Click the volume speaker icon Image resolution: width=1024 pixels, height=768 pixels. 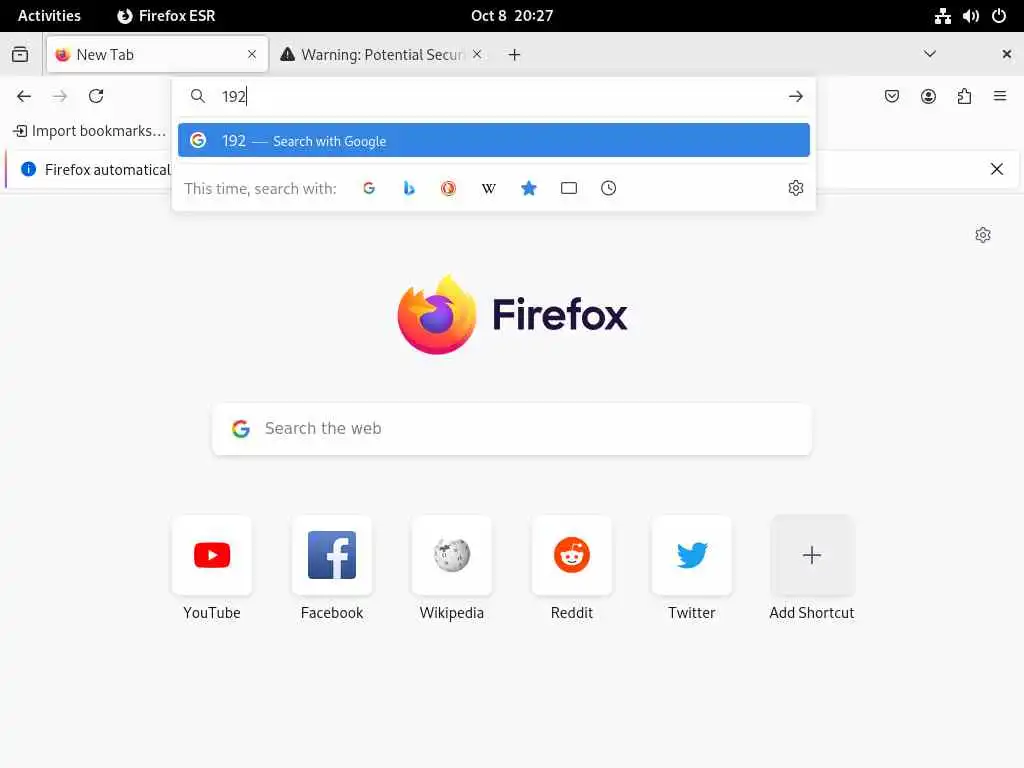970,16
